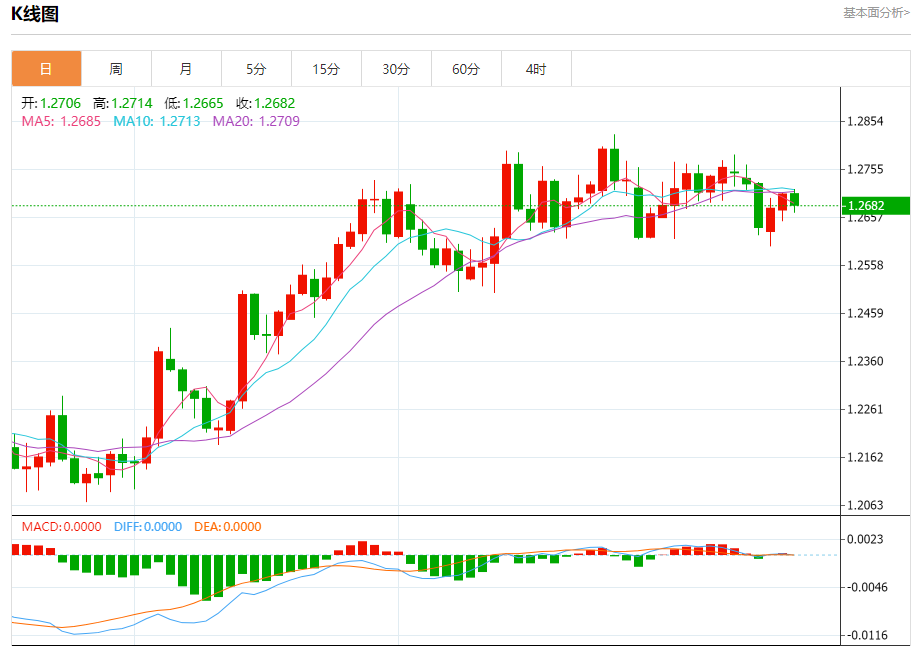Open the 30分 timeframe tab
The image size is (920, 646).
tap(396, 69)
